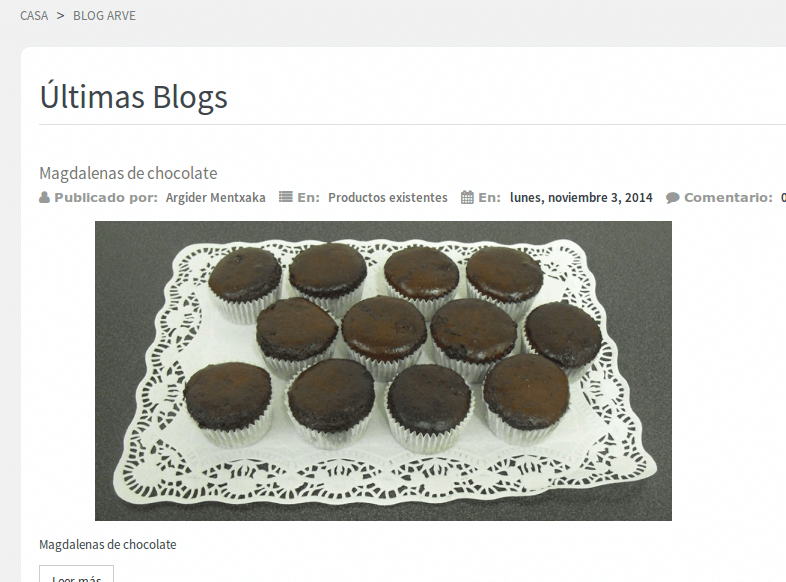This screenshot has height=582, width=786.
Task: Select author Argider Mentxaka link
Action: click(216, 198)
